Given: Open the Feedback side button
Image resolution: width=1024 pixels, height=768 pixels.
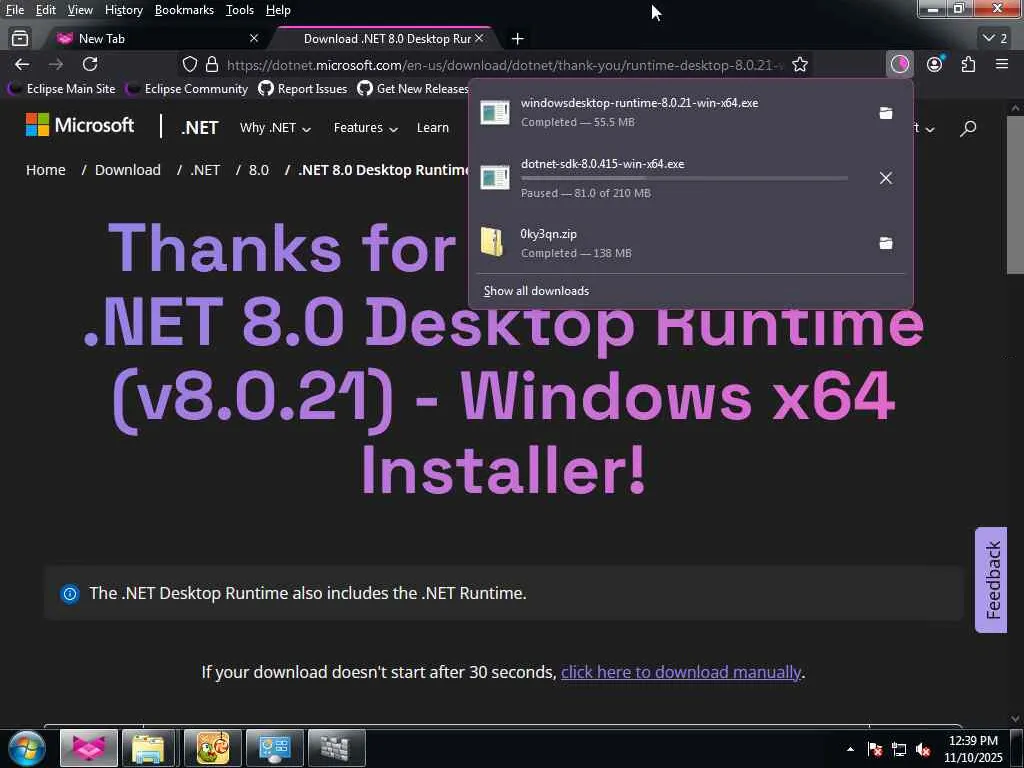Looking at the screenshot, I should point(991,580).
